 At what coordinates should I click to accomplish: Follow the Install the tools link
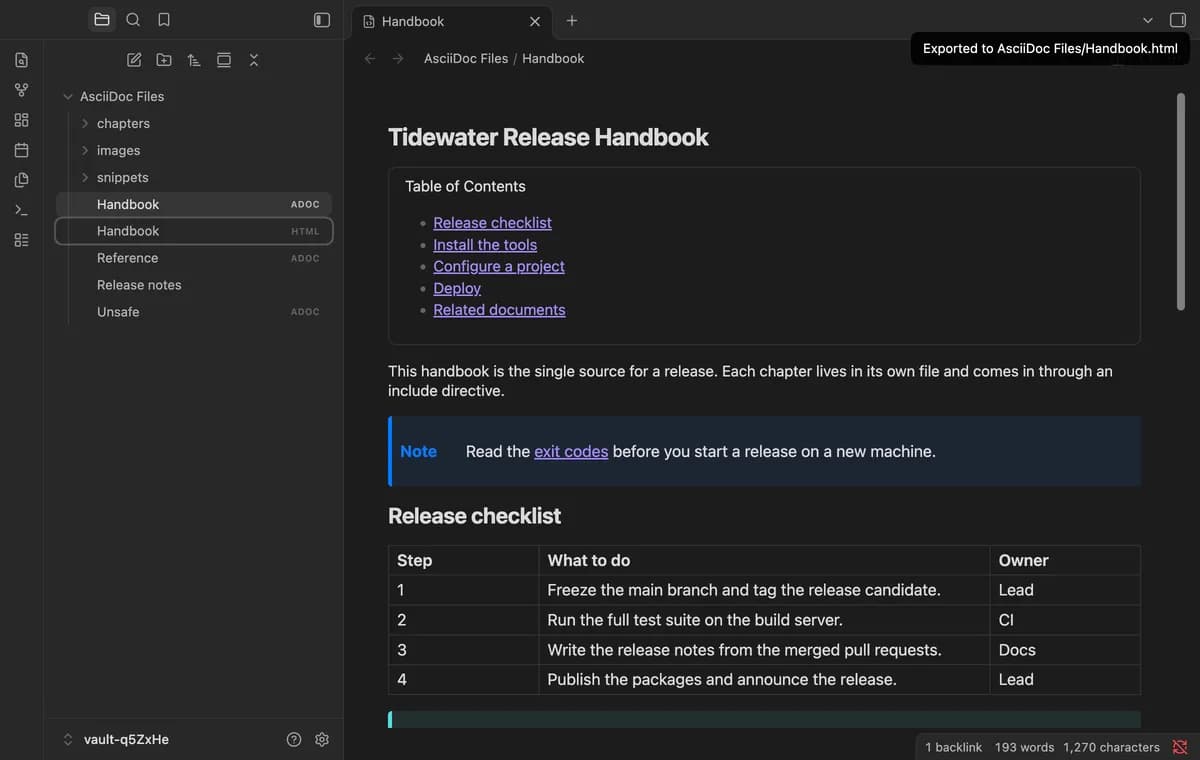485,245
